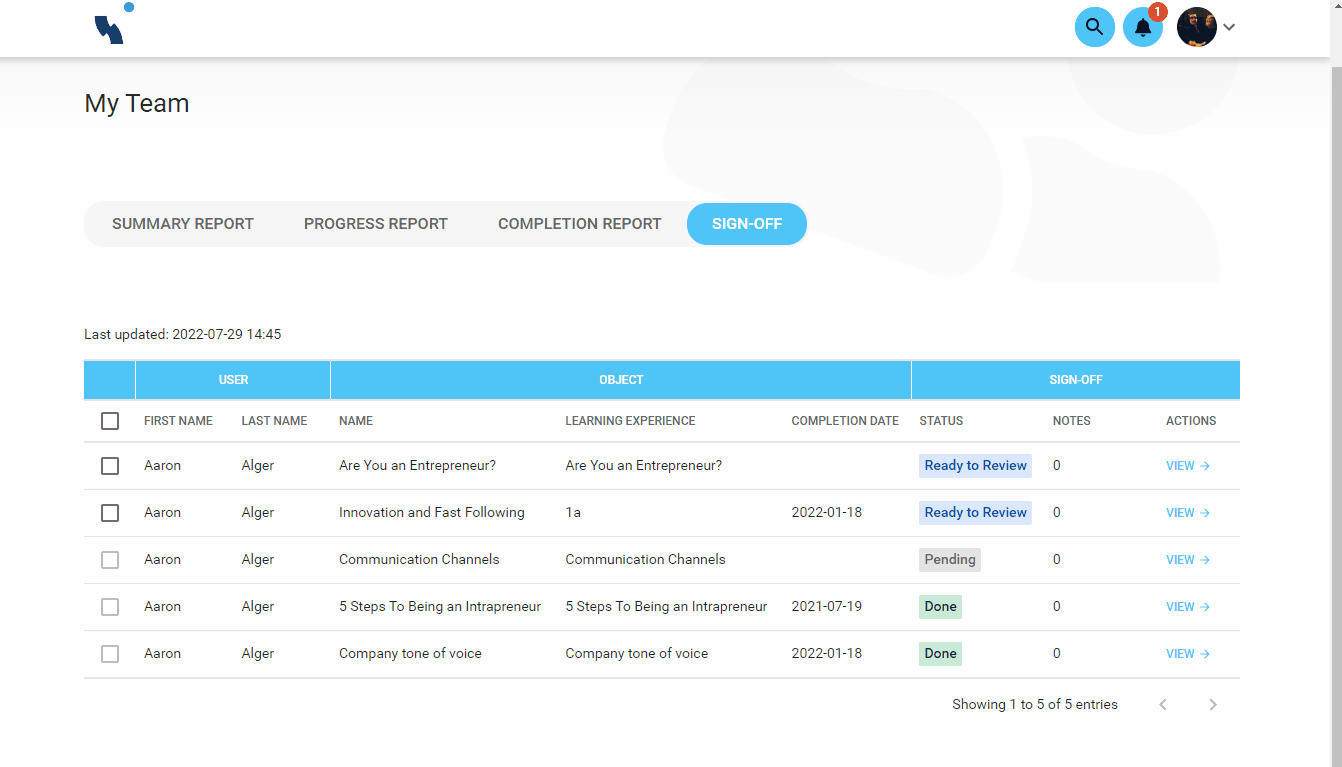Viewport: 1342px width, 767px height.
Task: Click the next page arrow in pagination
Action: coord(1213,704)
